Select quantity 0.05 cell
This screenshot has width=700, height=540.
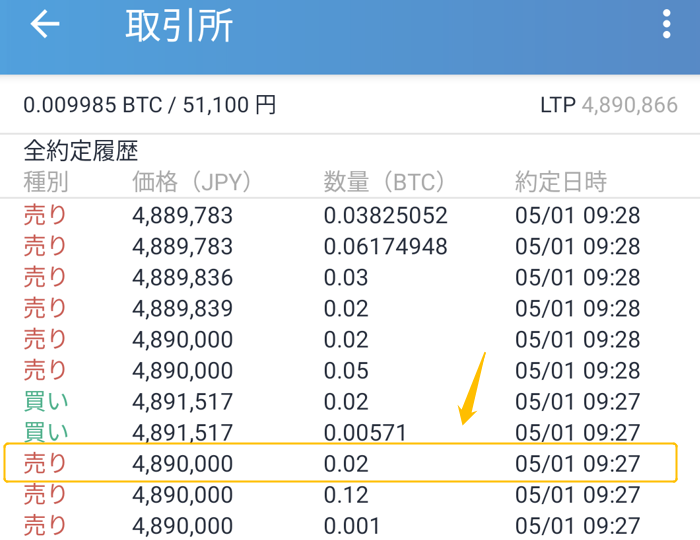[x=346, y=370]
